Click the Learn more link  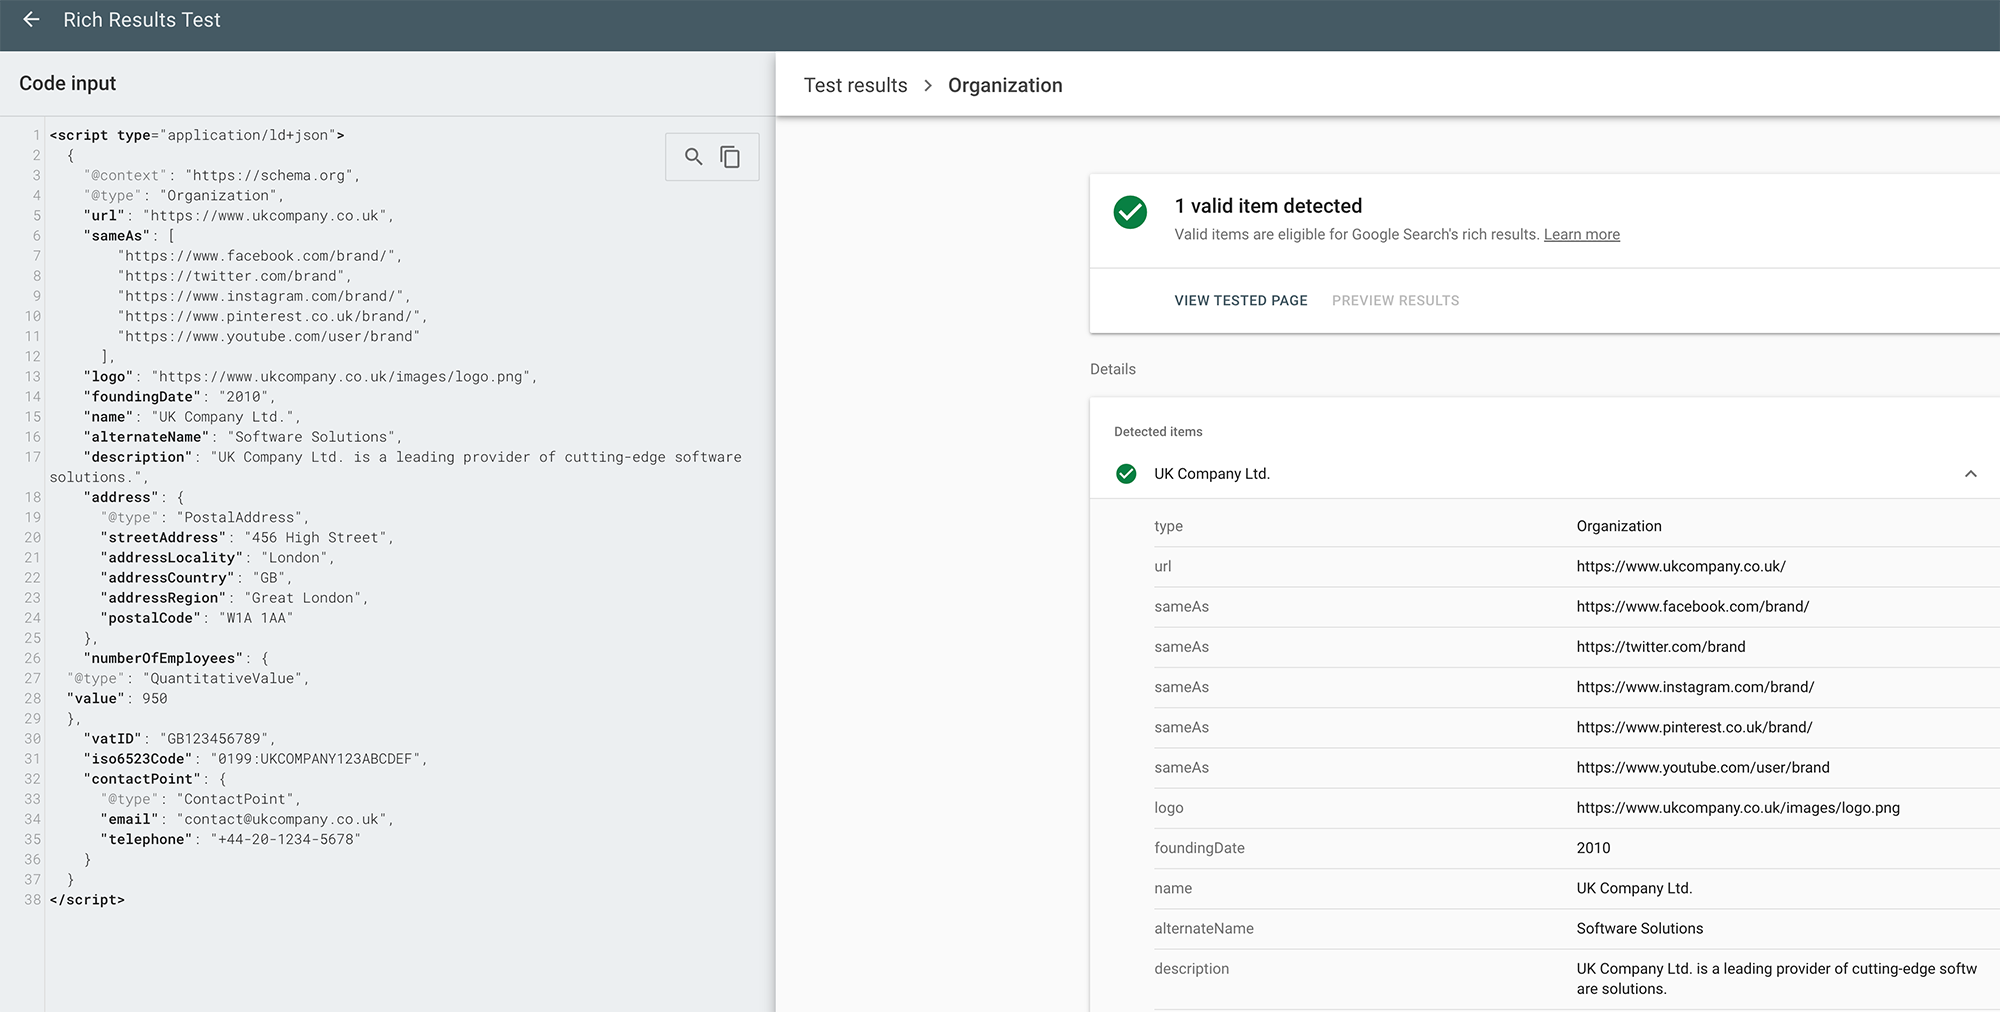click(x=1581, y=234)
